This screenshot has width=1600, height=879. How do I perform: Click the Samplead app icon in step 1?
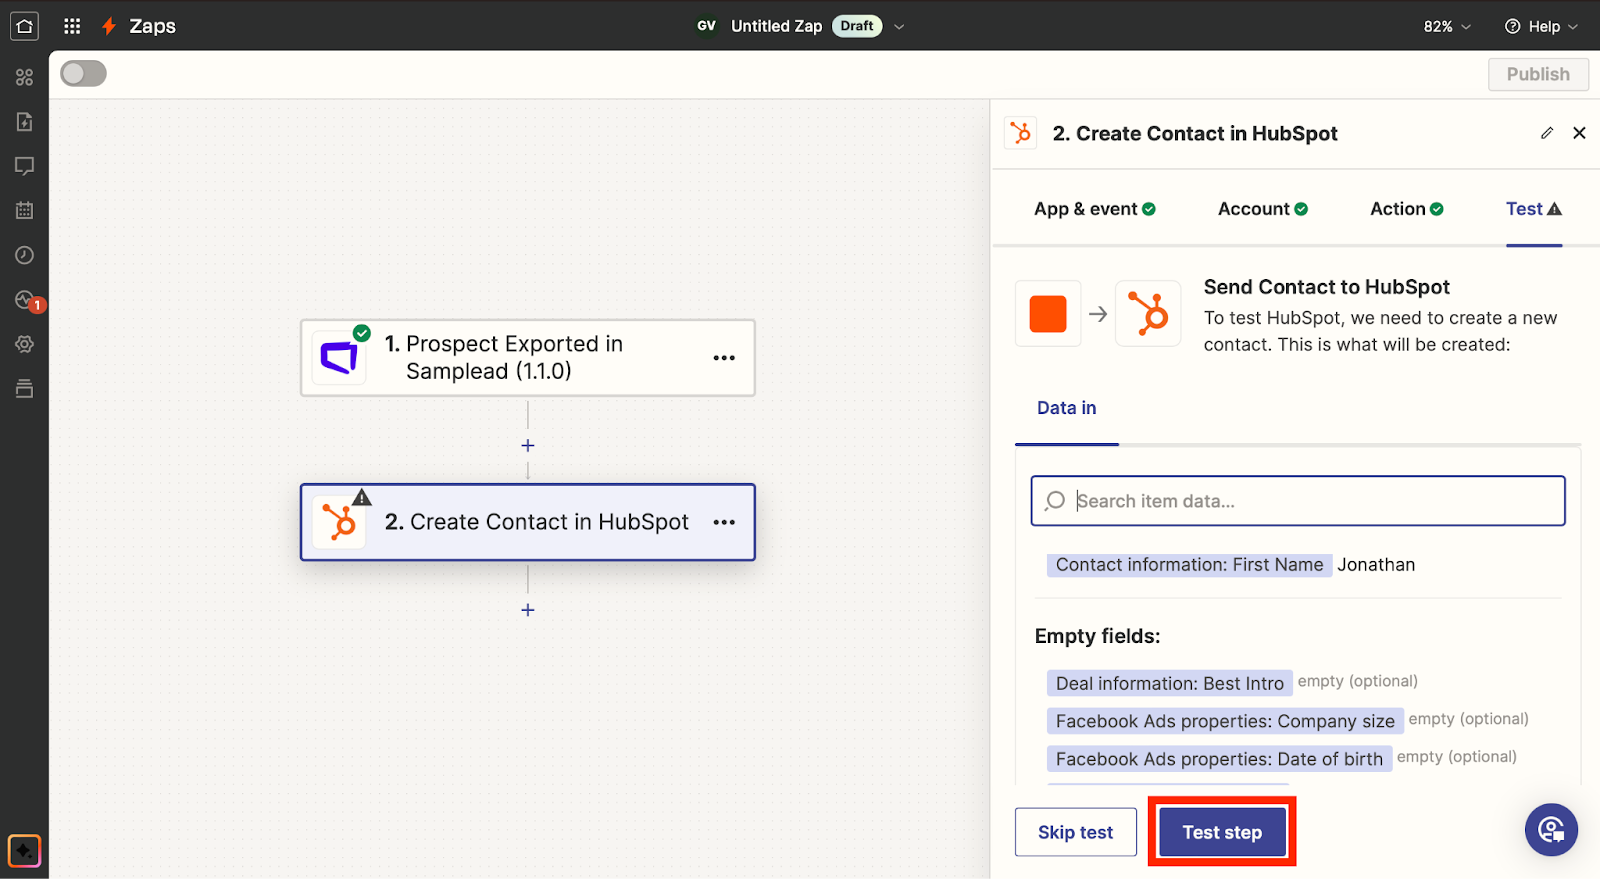(339, 357)
